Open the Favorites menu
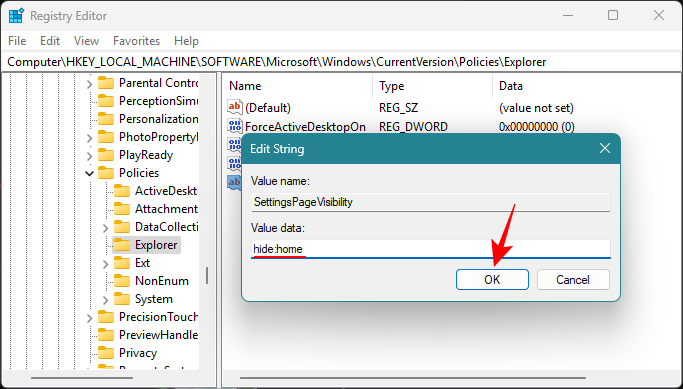The width and height of the screenshot is (683, 389). pyautogui.click(x=136, y=41)
